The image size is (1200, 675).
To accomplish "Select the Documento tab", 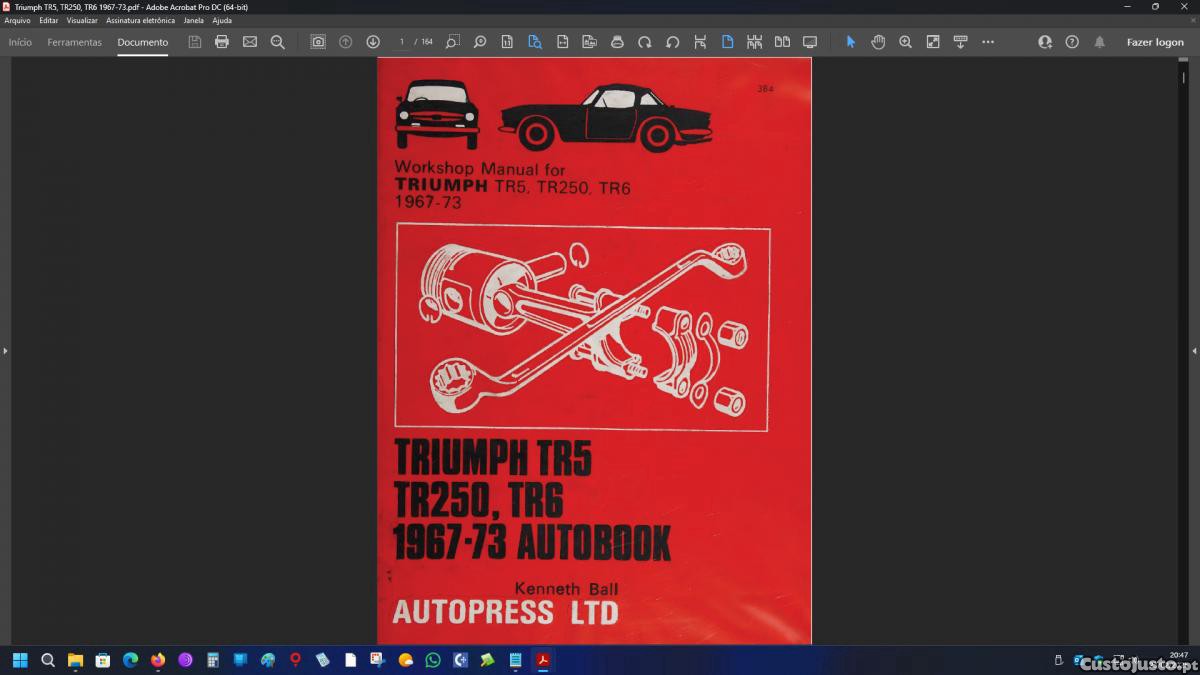I will click(x=143, y=42).
